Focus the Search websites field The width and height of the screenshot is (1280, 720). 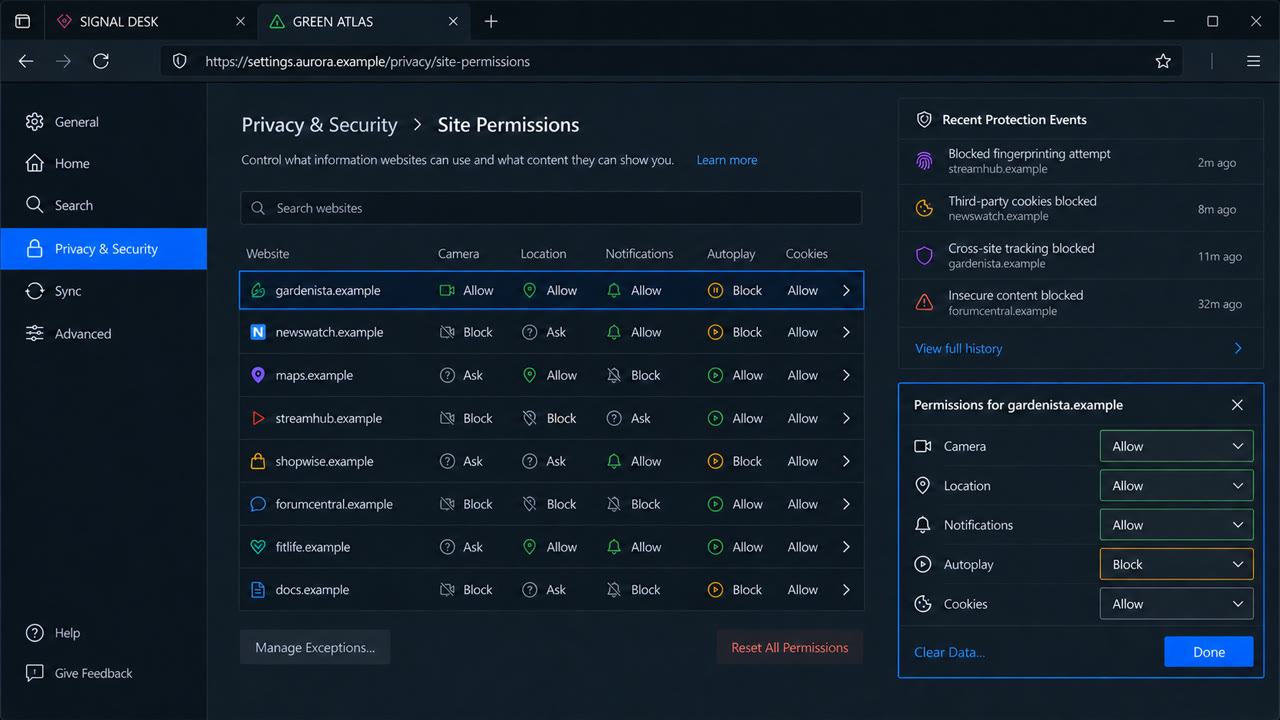551,208
